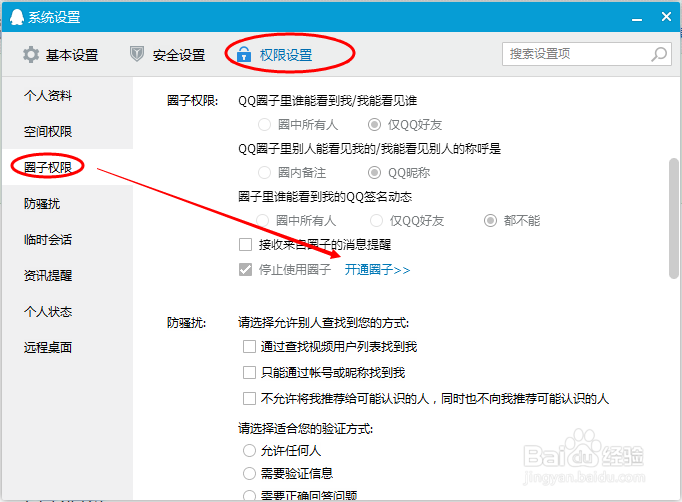Open the 基本设置 tab
The width and height of the screenshot is (682, 502).
coord(61,55)
